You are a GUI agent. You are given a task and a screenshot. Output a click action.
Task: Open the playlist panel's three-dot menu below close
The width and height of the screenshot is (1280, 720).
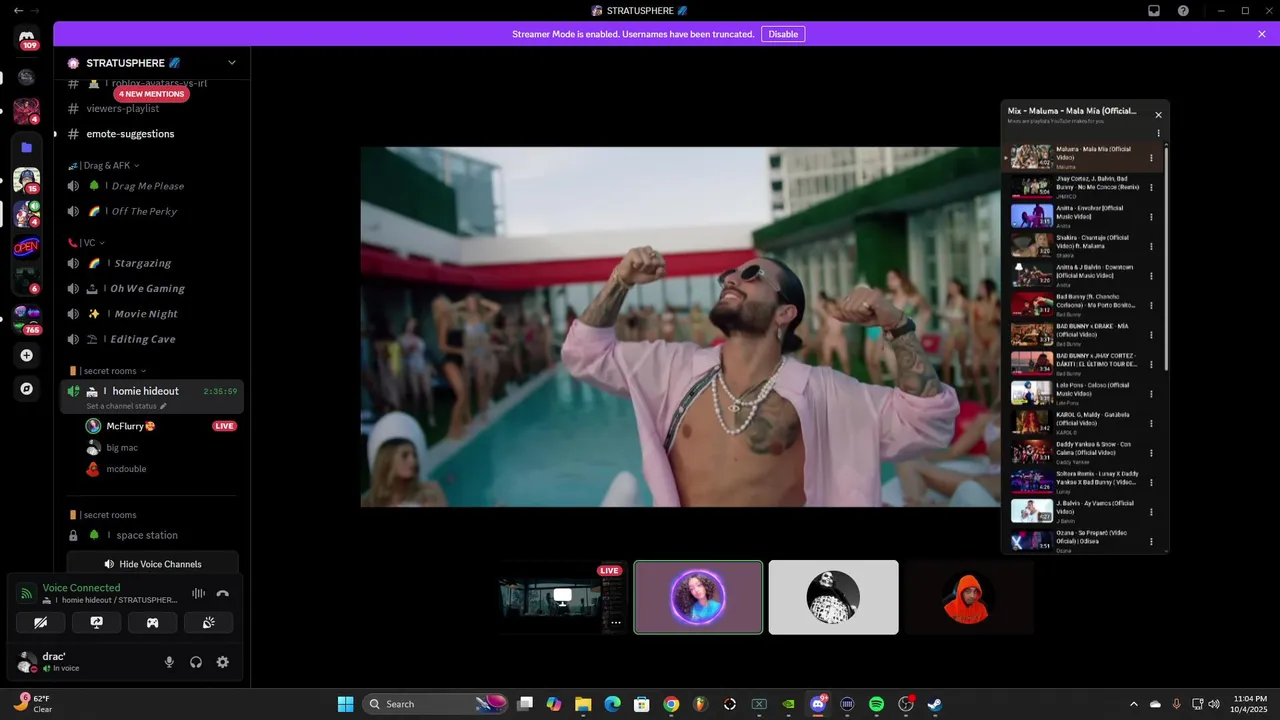[1158, 133]
